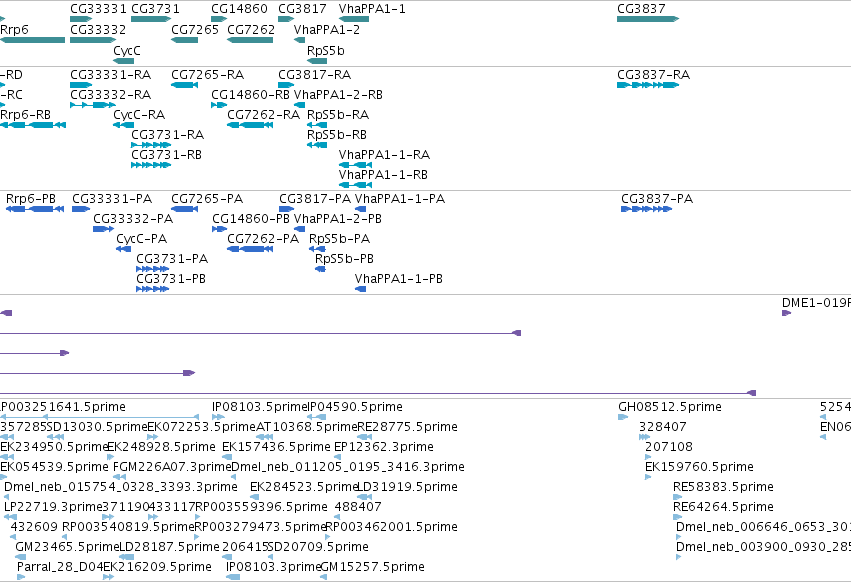
Task: Select the VhaPPA1-1 gene label
Action: point(372,9)
